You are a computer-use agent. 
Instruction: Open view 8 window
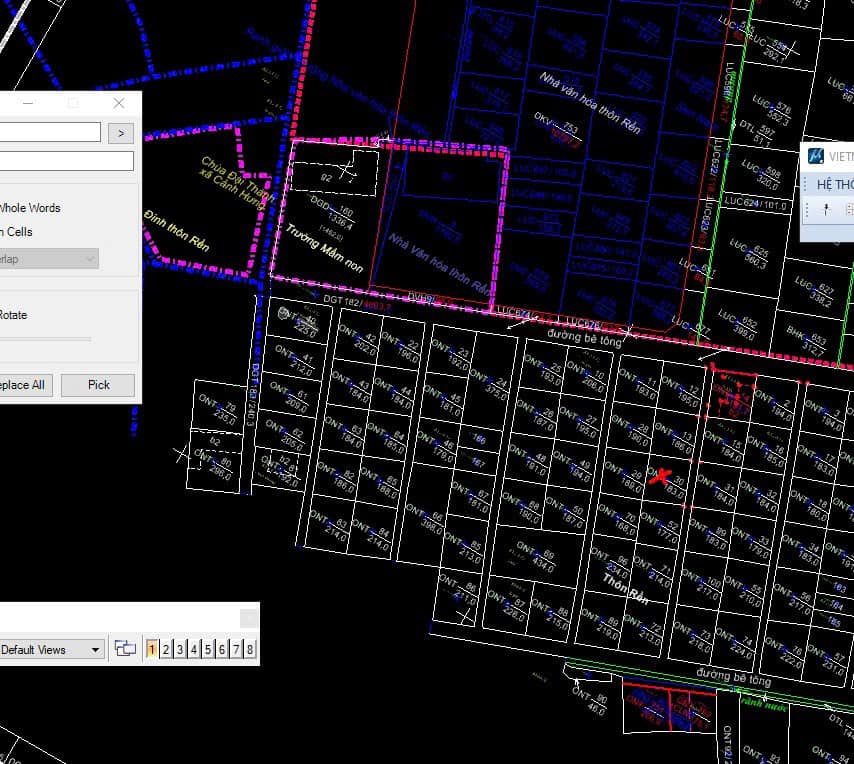[250, 649]
